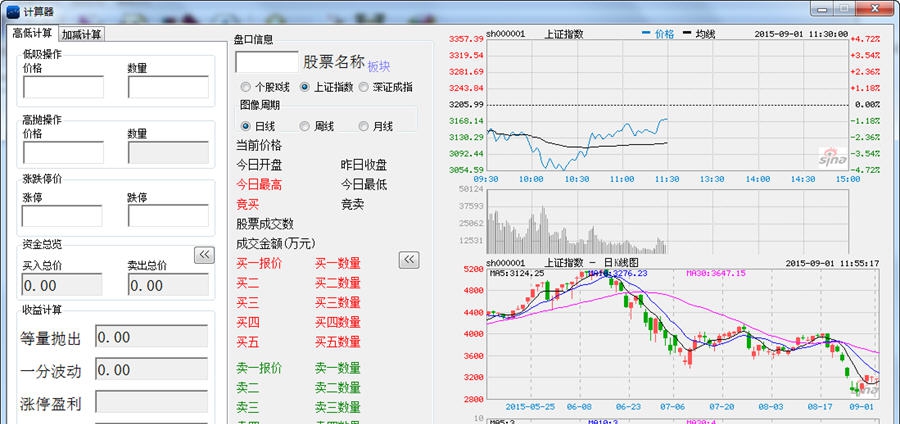Choose 周线 chart period
Screen dimensions: 900x424
point(316,126)
